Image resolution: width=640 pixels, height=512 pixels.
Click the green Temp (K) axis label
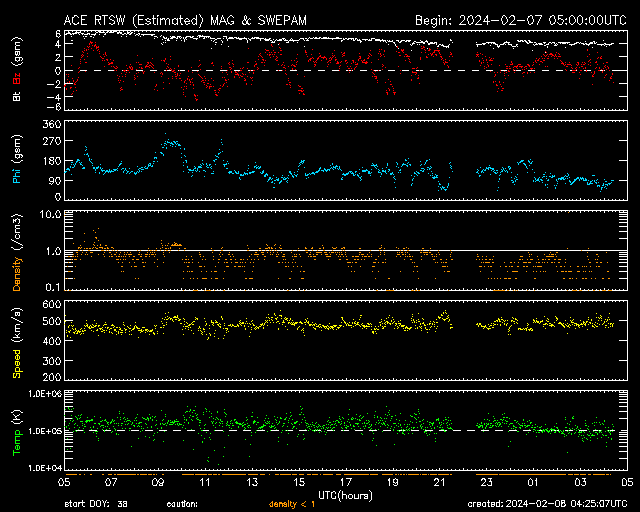coord(16,430)
